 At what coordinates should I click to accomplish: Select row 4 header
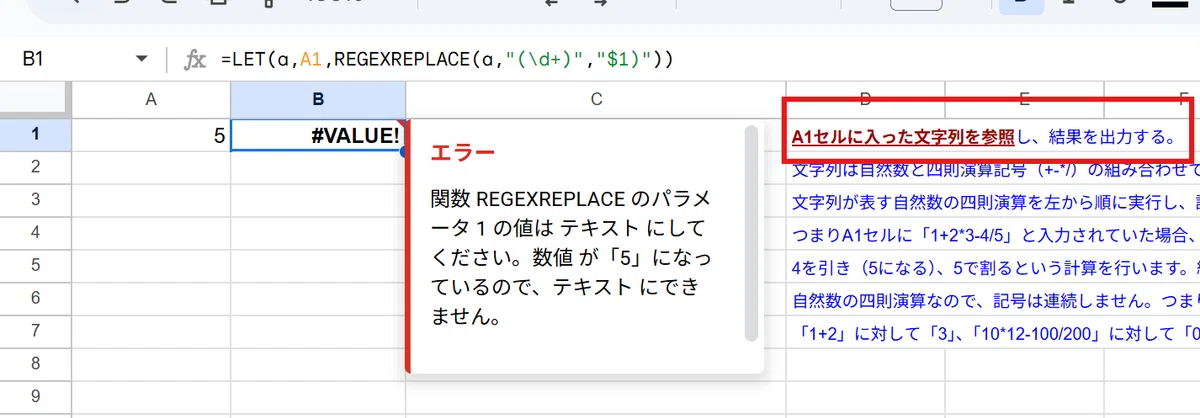[x=36, y=233]
